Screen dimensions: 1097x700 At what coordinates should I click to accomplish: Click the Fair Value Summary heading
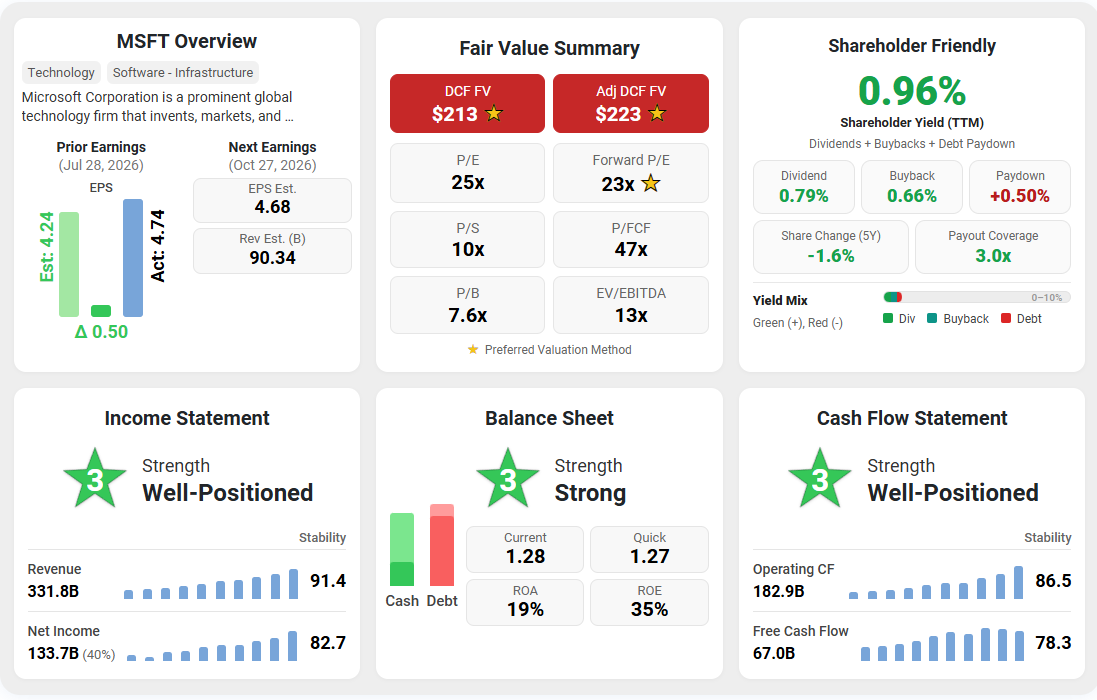(549, 48)
